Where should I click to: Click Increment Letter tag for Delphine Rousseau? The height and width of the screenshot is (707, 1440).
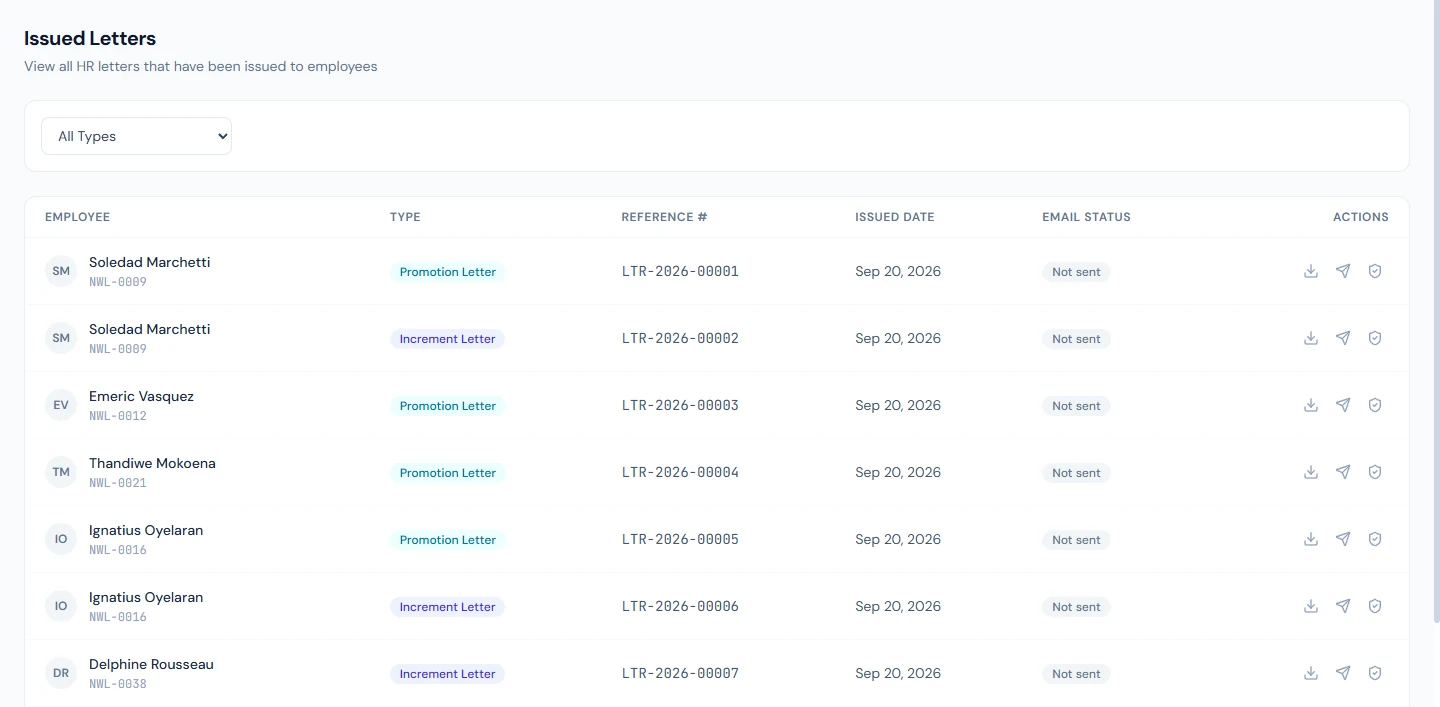(448, 674)
